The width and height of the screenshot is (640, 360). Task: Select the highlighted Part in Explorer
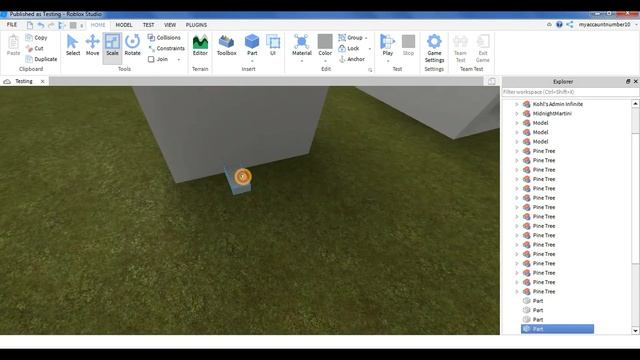point(557,329)
